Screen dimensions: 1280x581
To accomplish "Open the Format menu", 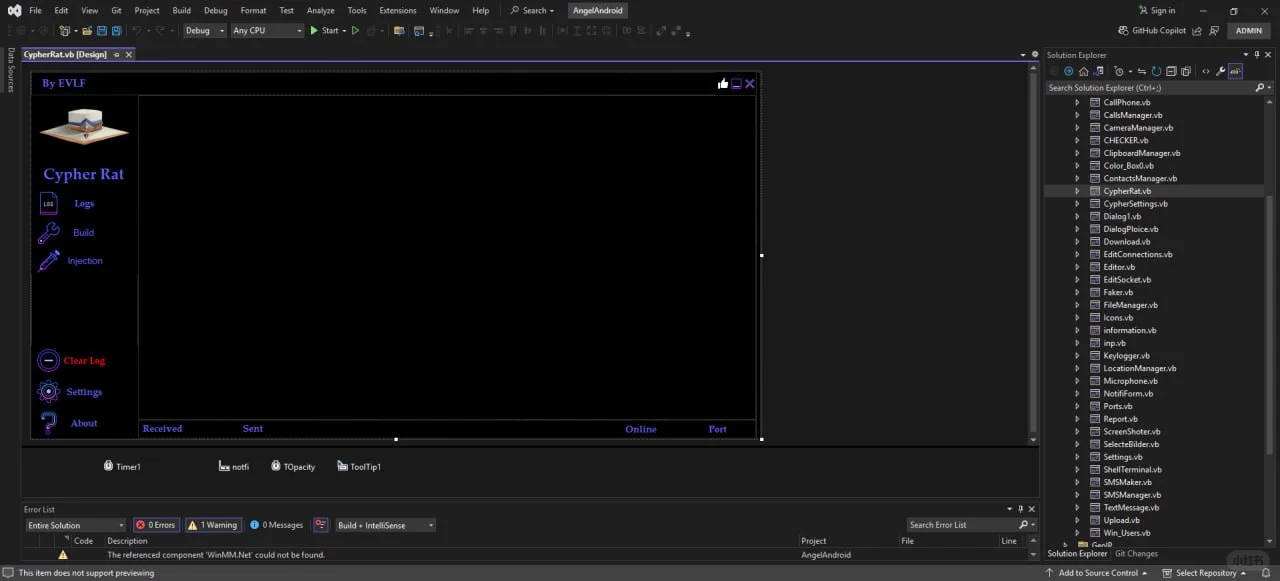I will (253, 10).
